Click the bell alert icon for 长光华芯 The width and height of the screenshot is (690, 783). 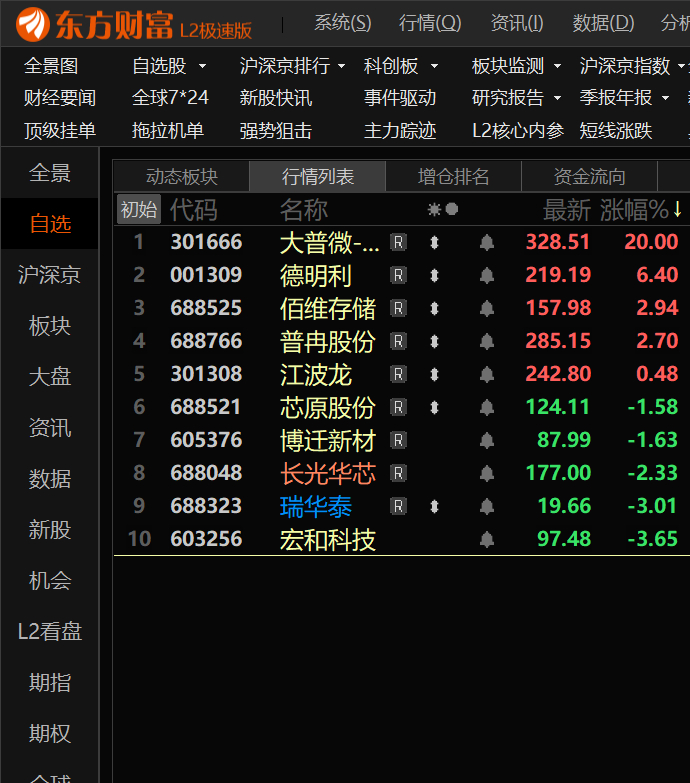click(487, 473)
